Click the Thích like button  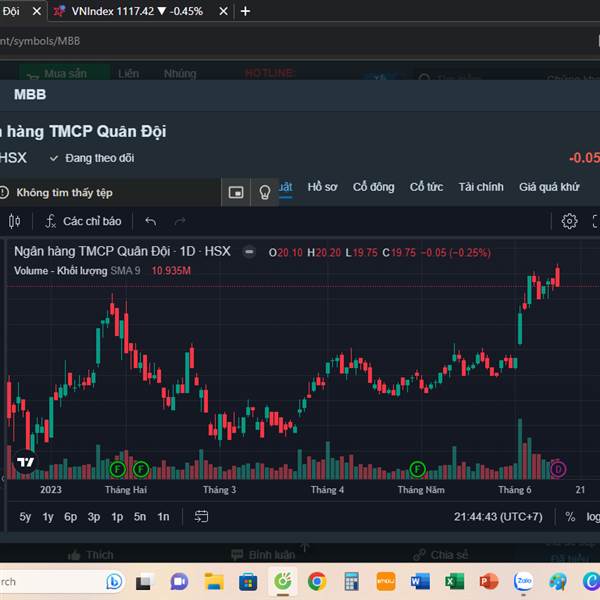91,555
